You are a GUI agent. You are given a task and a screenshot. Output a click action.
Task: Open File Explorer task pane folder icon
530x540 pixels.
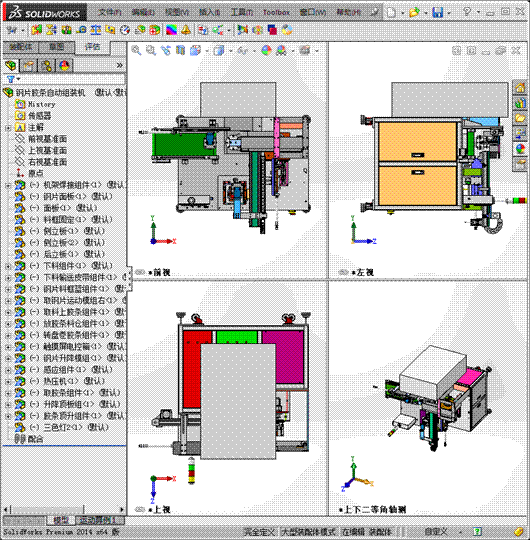tap(520, 118)
